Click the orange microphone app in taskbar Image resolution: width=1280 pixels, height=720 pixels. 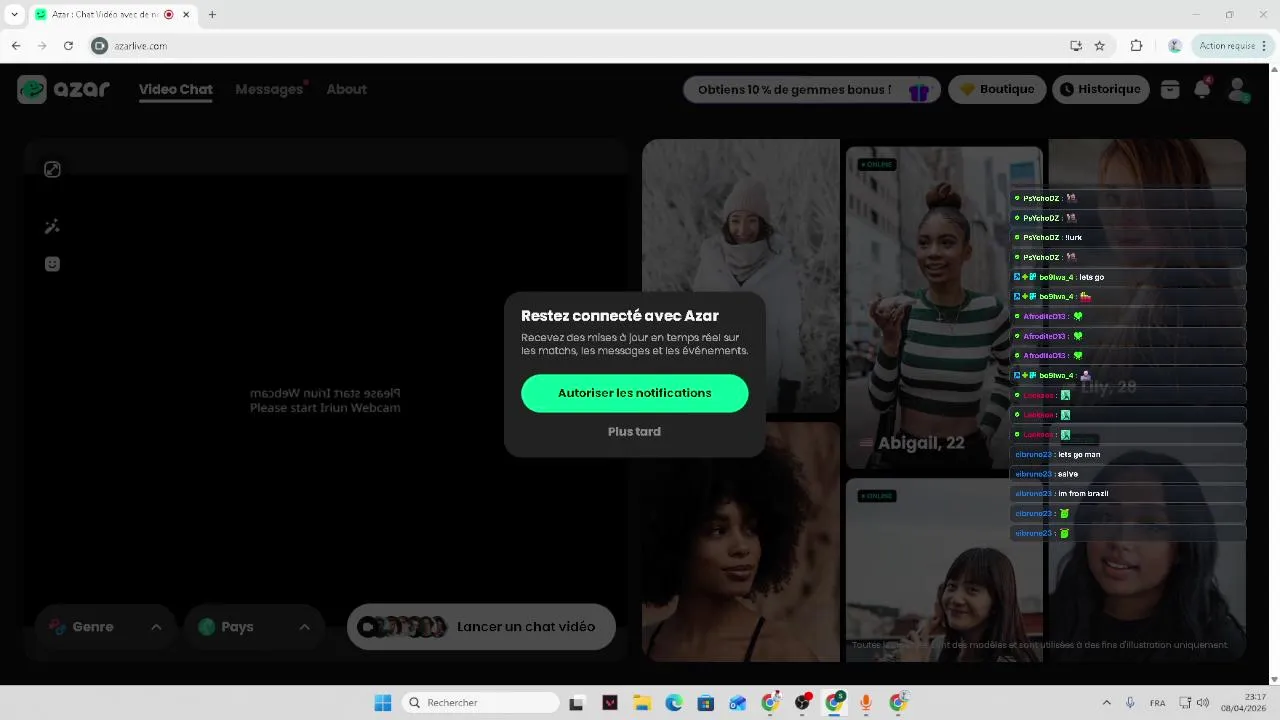coord(866,703)
